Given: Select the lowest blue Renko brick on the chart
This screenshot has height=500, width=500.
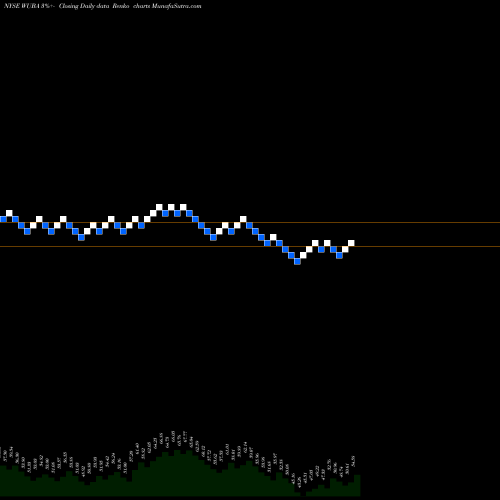Looking at the screenshot, I should click(297, 261).
